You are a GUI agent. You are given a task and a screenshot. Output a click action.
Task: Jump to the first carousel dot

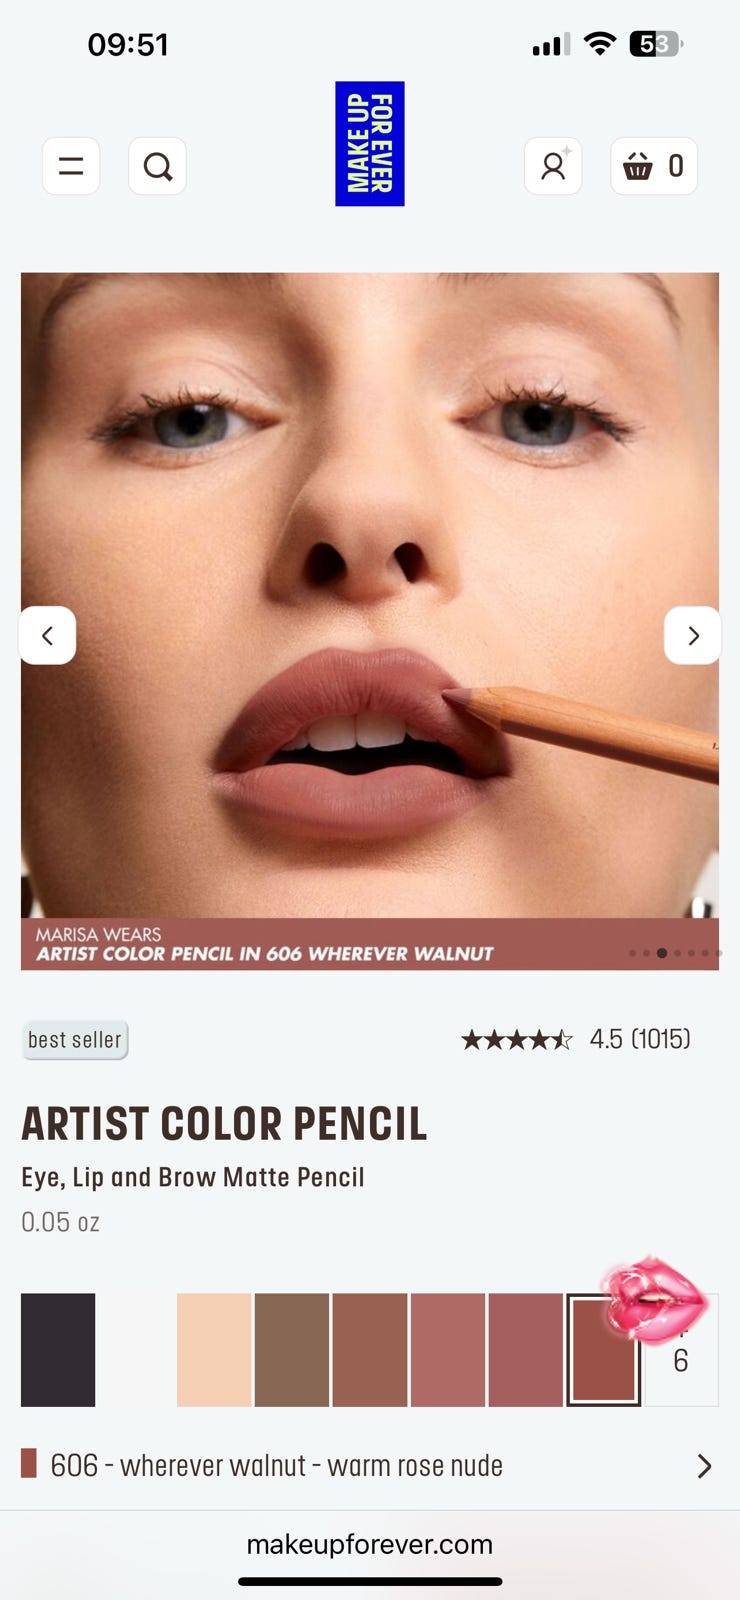(x=632, y=953)
